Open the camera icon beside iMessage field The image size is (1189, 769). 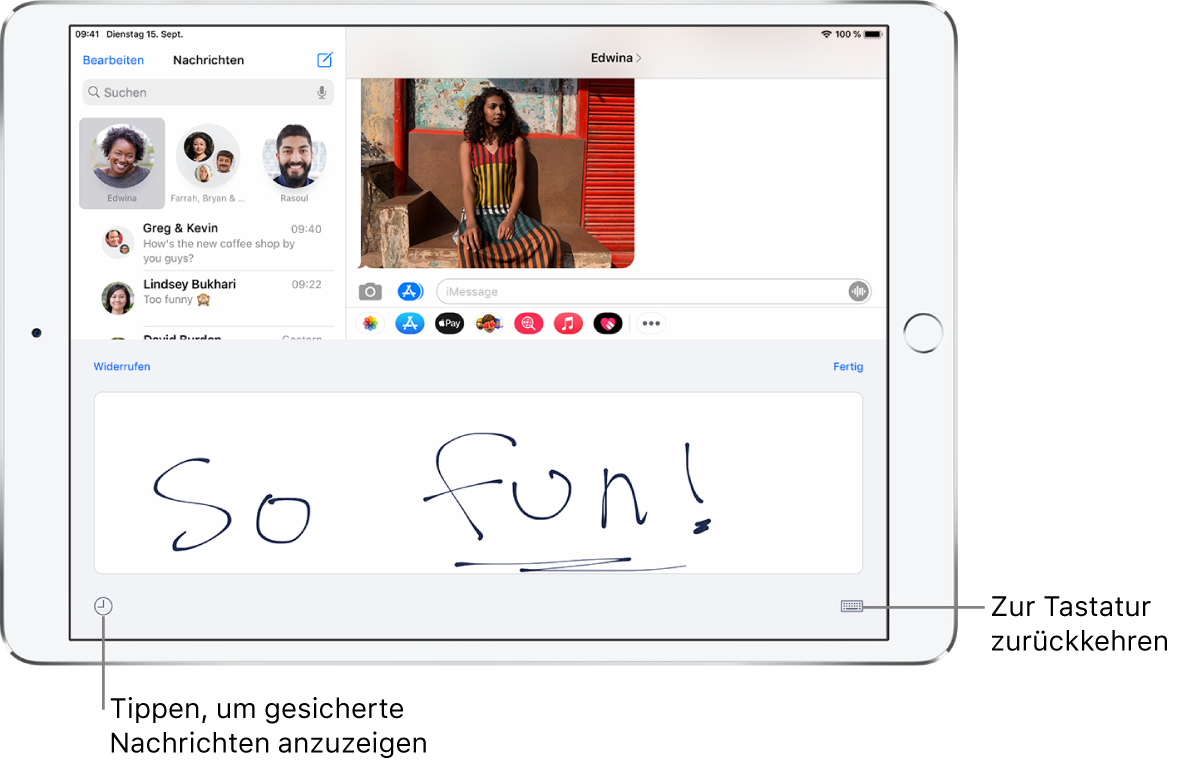pyautogui.click(x=370, y=291)
